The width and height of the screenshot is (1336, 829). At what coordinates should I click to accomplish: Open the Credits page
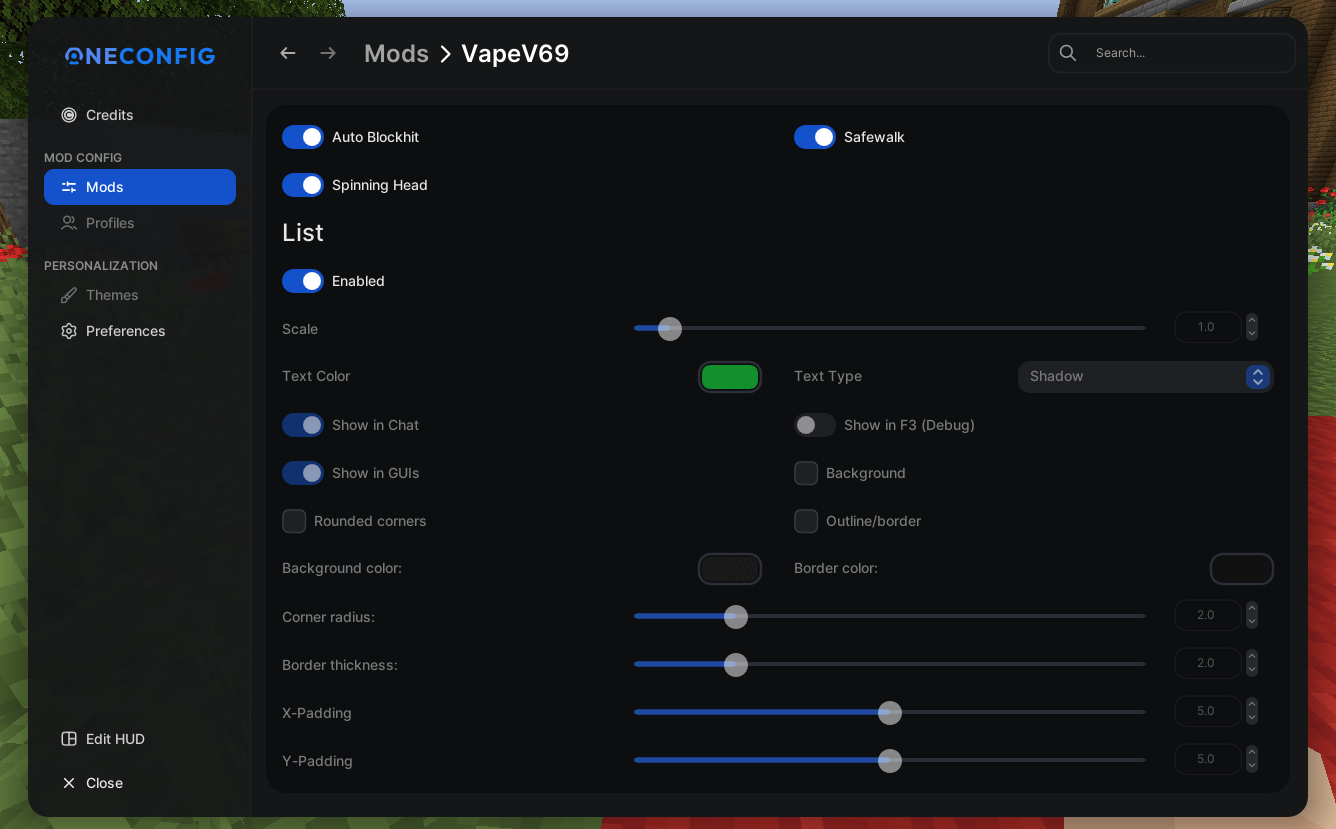140,115
